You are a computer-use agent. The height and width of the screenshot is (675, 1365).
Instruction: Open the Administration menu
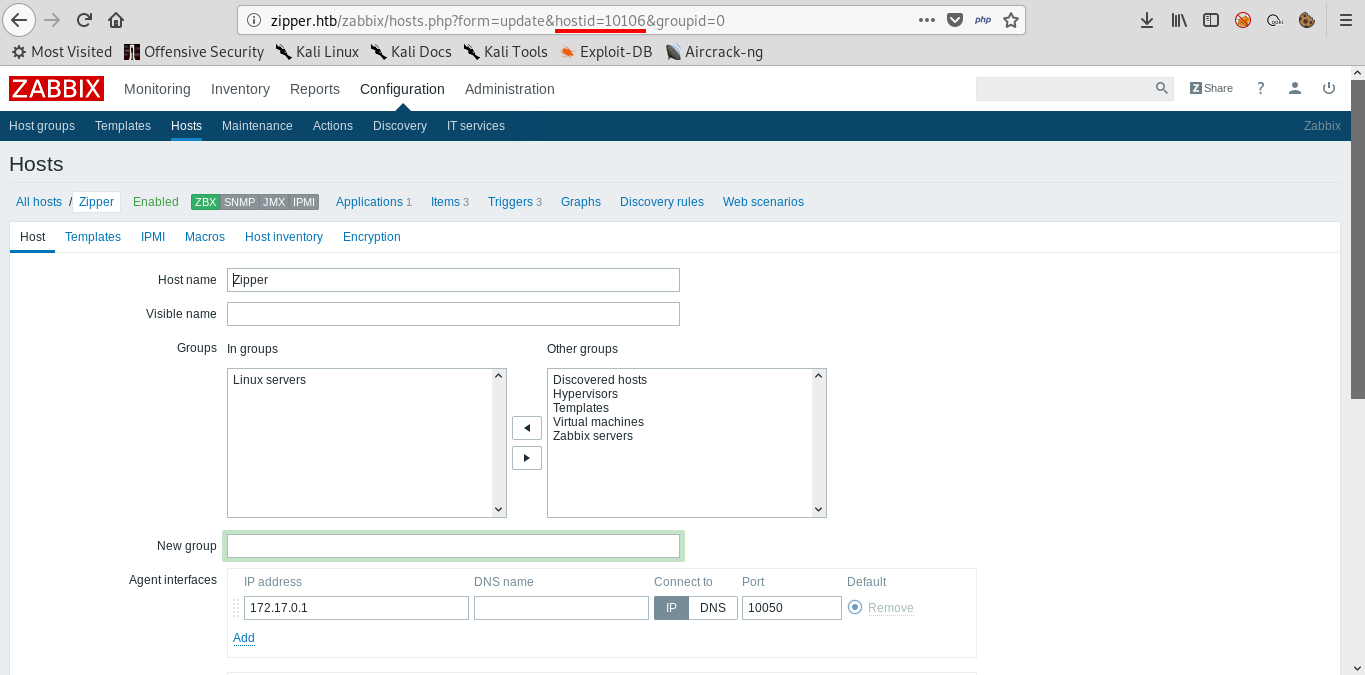509,89
